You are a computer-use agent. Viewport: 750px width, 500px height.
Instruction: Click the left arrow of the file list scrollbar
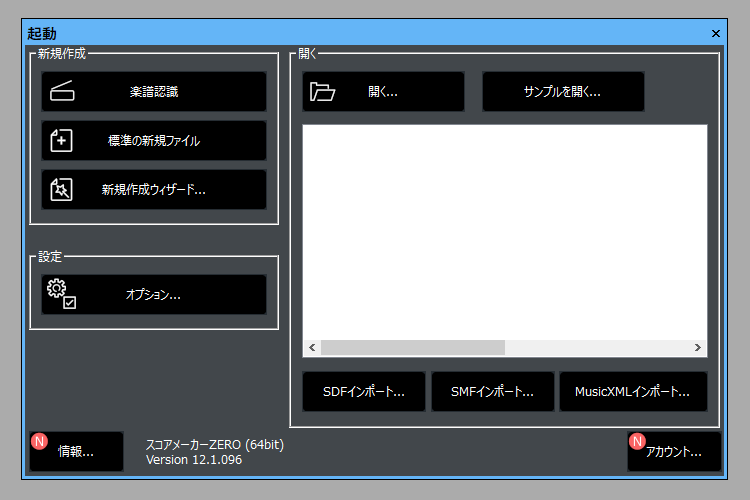pyautogui.click(x=312, y=347)
